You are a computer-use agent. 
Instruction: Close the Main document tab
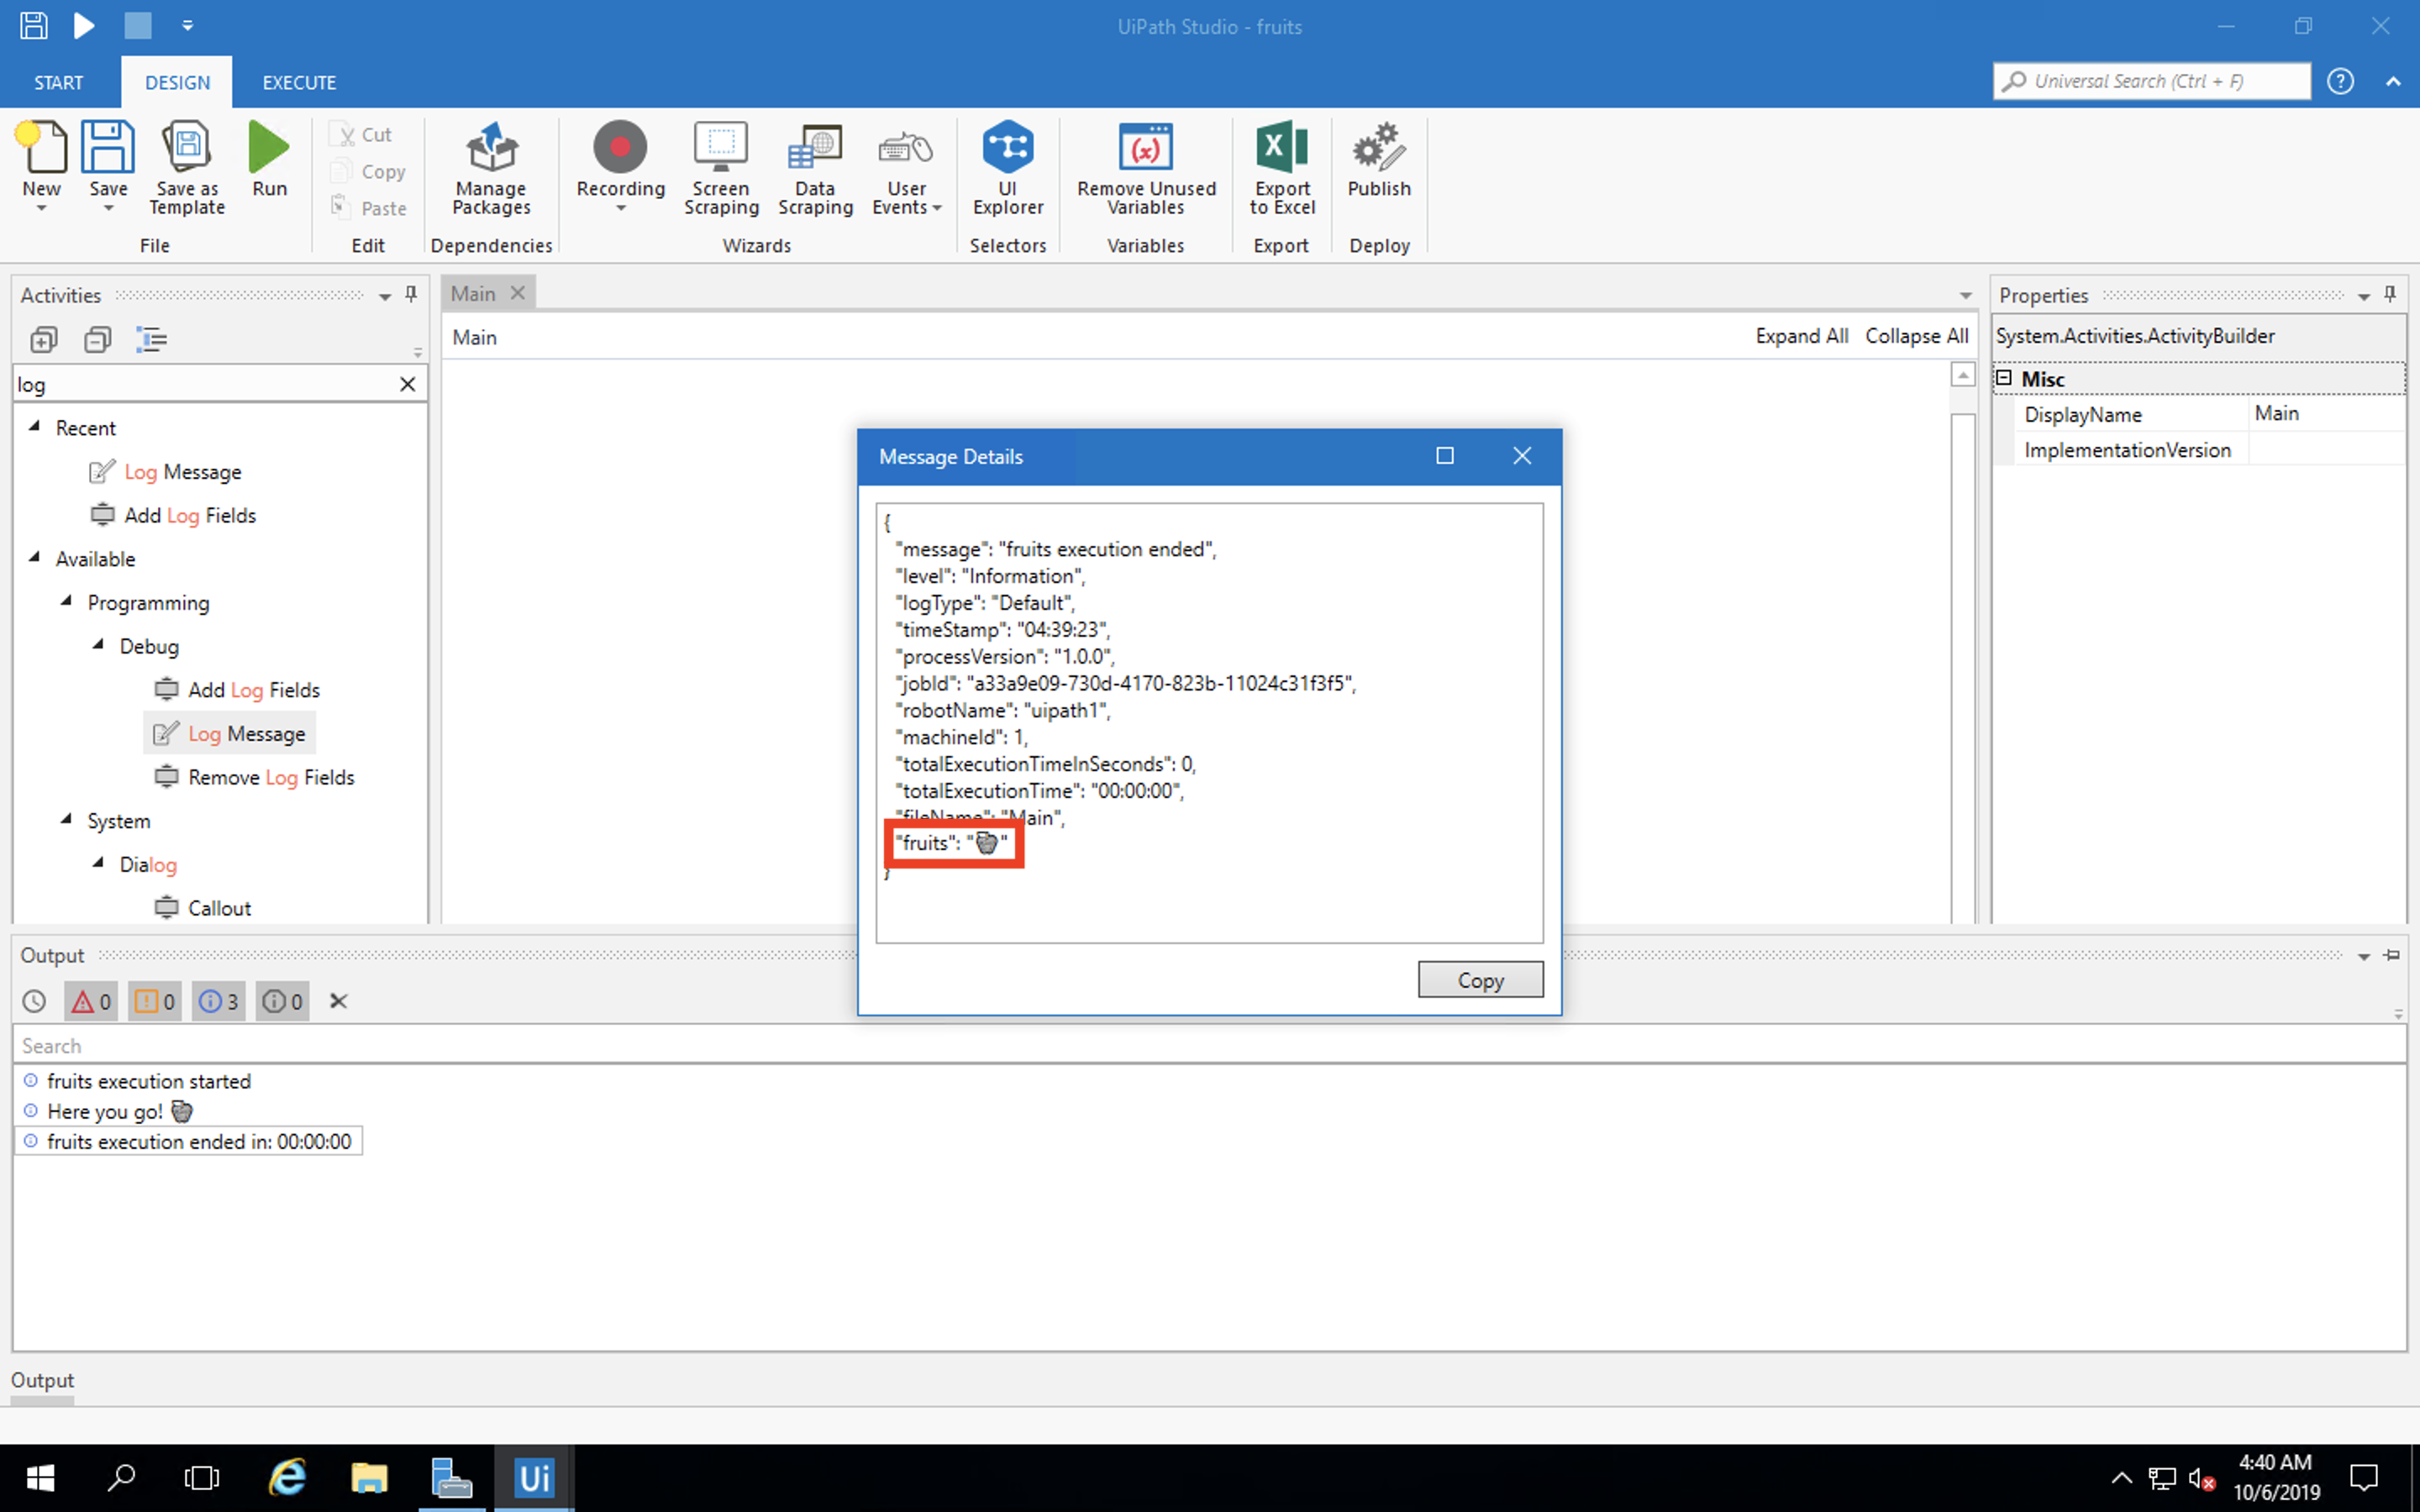pos(517,293)
